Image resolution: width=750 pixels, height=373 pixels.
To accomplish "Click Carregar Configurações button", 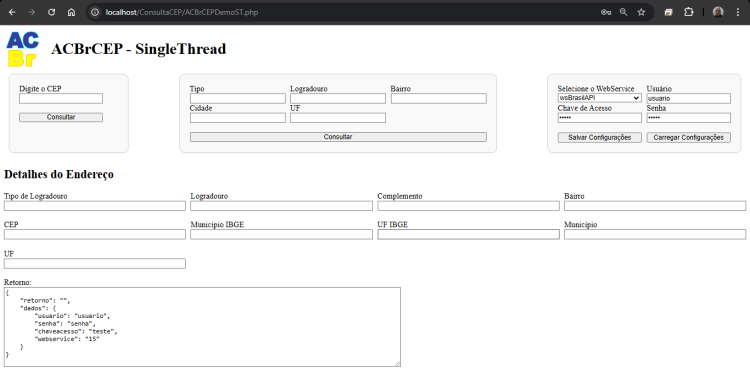I will coord(688,137).
